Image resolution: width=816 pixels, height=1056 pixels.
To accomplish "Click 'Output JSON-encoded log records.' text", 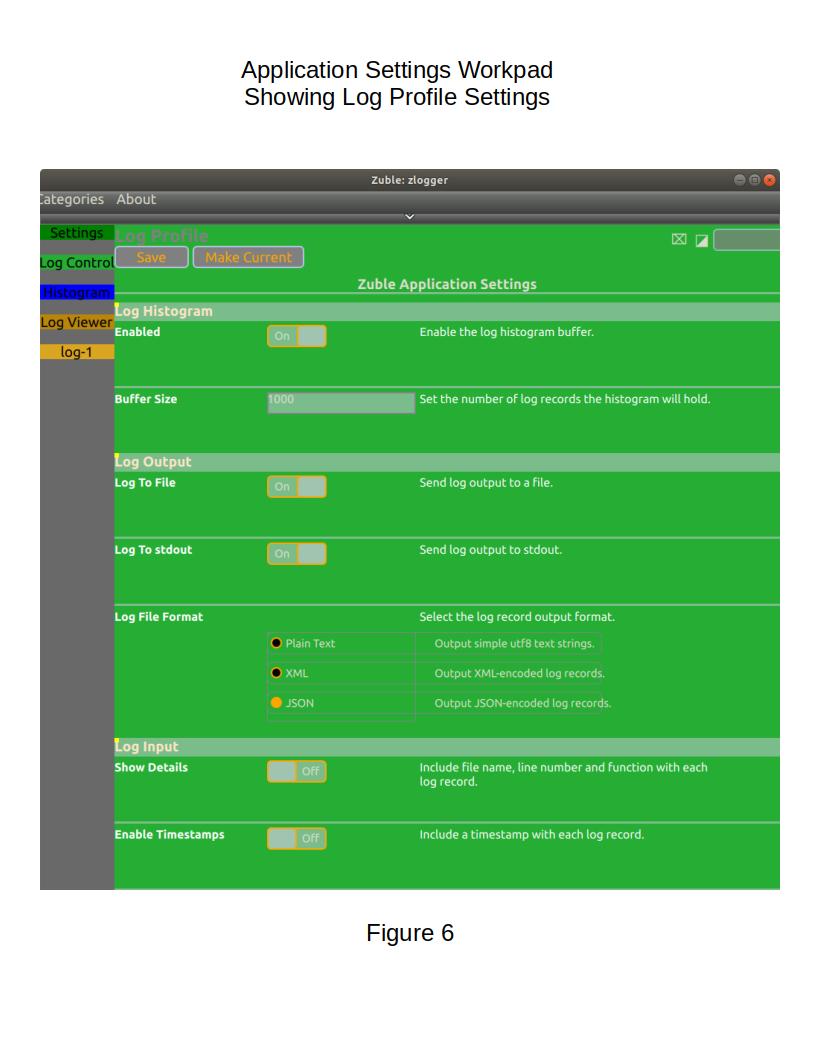I will tap(522, 703).
